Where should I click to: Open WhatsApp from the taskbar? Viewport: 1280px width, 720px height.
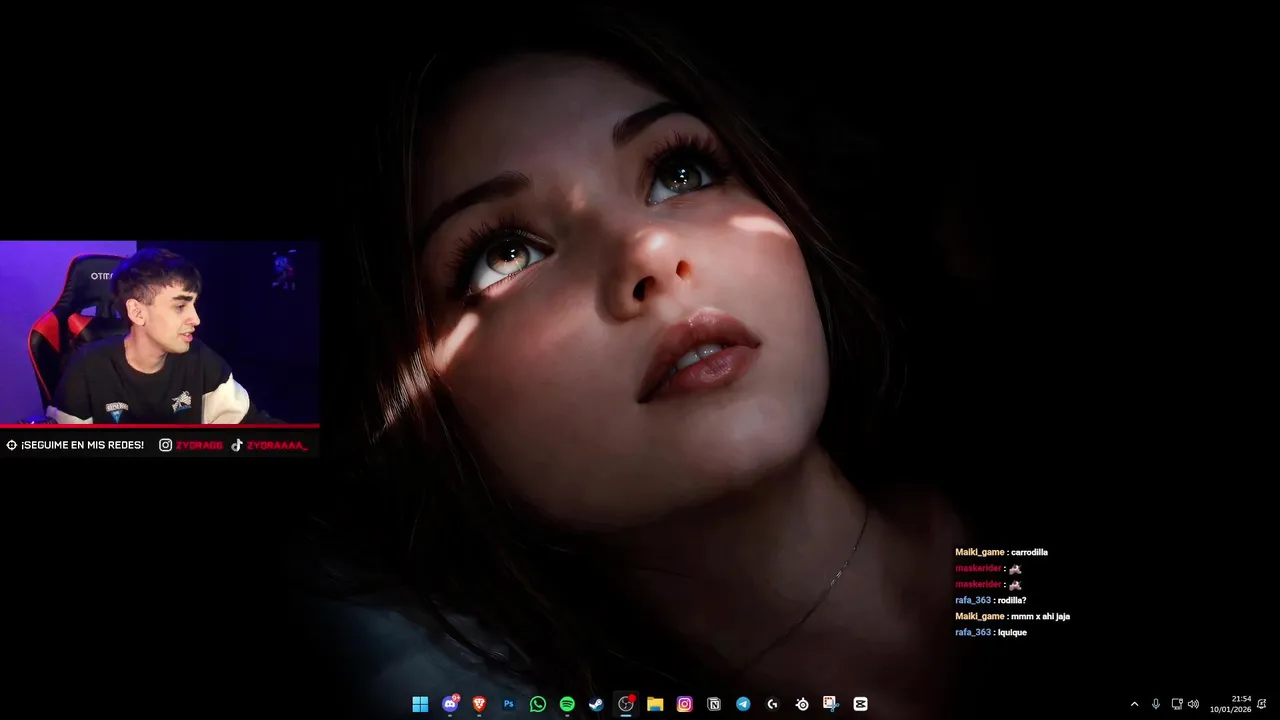pyautogui.click(x=538, y=704)
